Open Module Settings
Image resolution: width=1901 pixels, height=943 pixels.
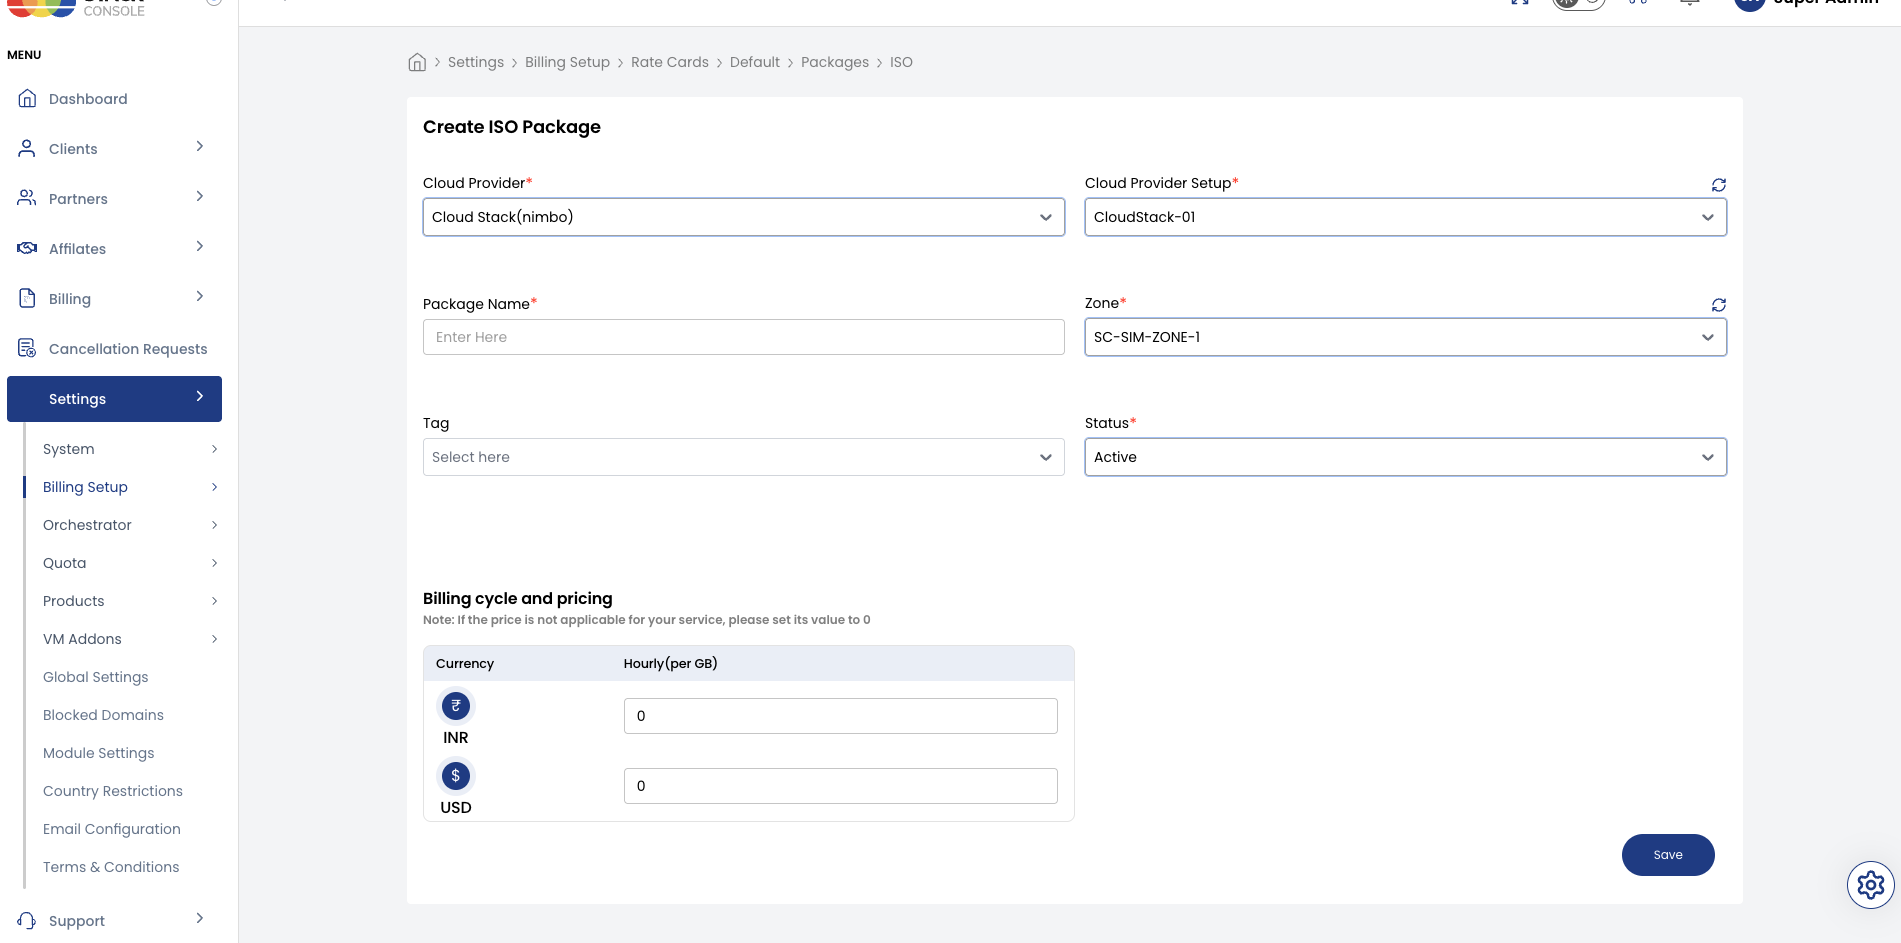click(98, 753)
